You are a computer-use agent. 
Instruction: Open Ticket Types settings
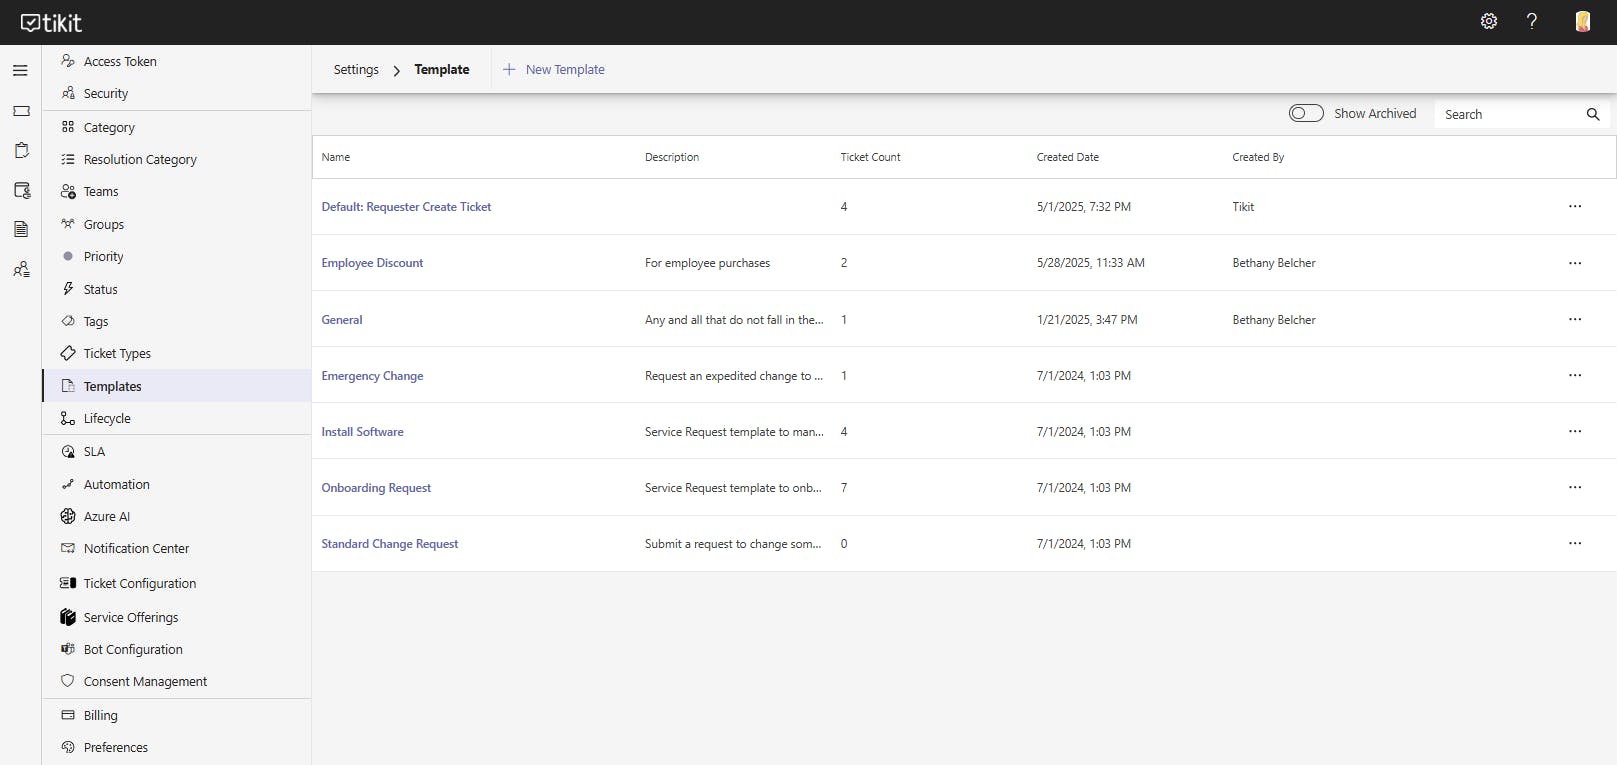coord(117,354)
